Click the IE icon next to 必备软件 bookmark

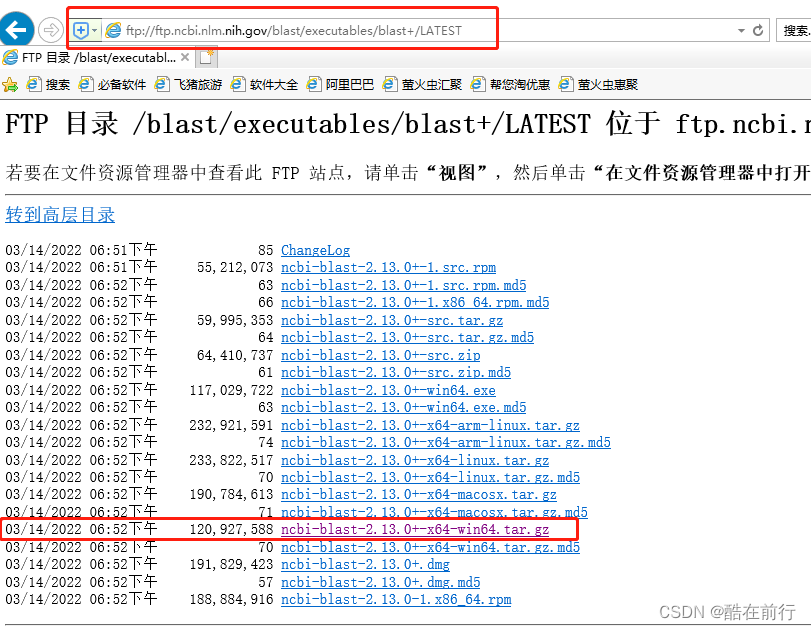coord(87,84)
